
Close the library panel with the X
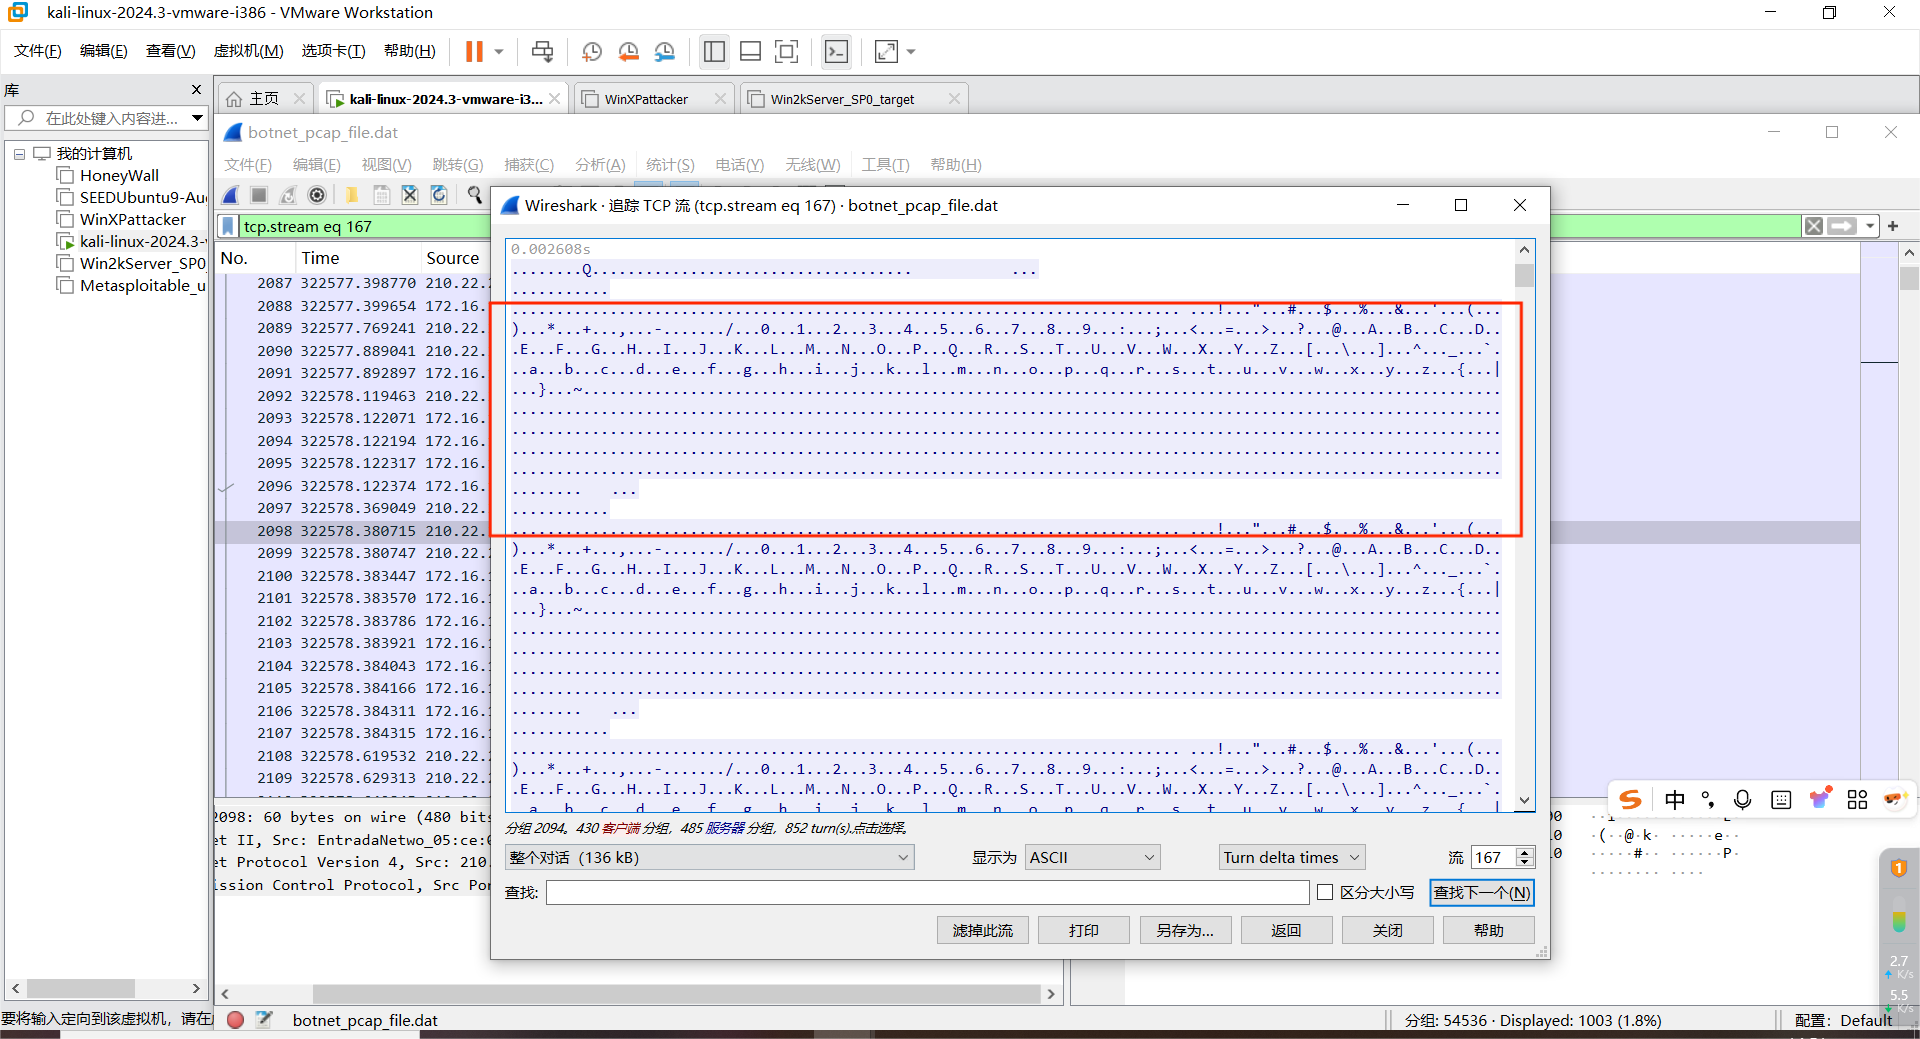click(196, 90)
